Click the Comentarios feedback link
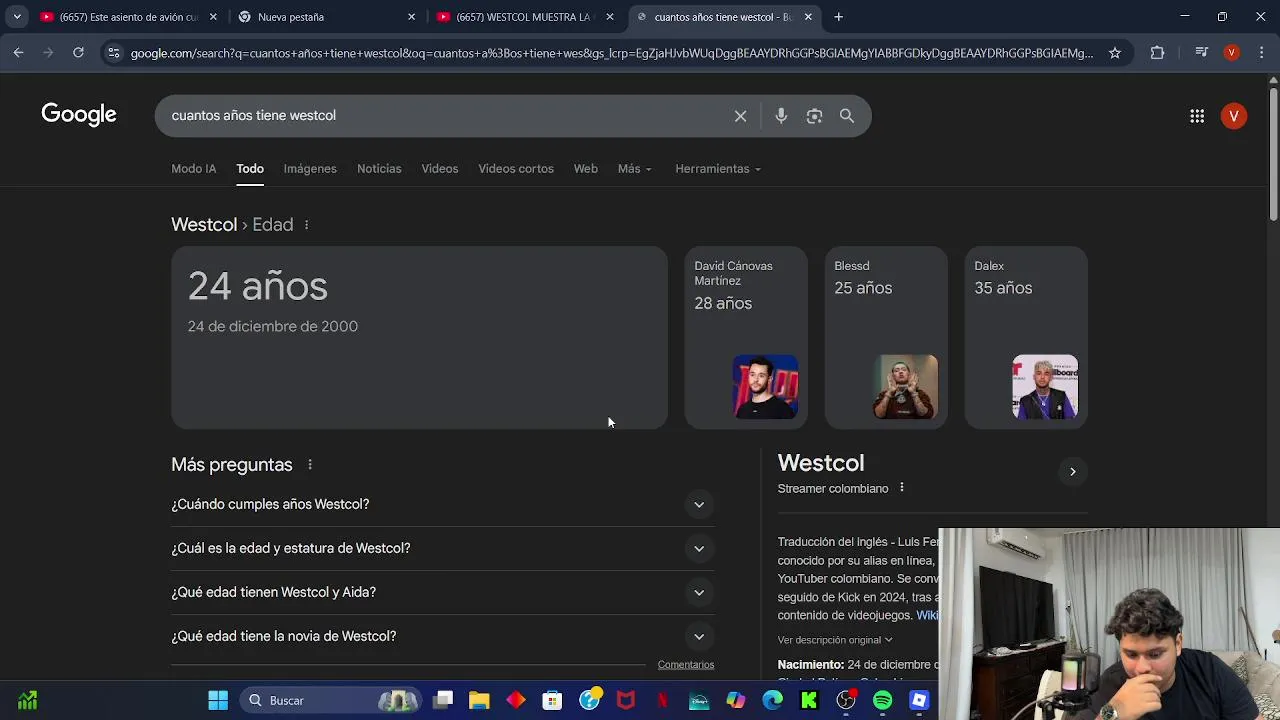The height and width of the screenshot is (720, 1280). click(x=686, y=665)
